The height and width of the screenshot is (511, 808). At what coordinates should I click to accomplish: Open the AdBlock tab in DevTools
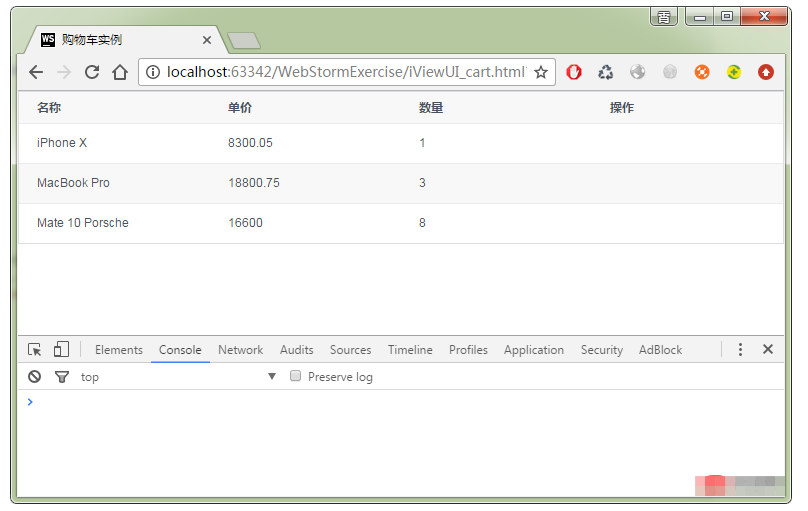[x=660, y=350]
